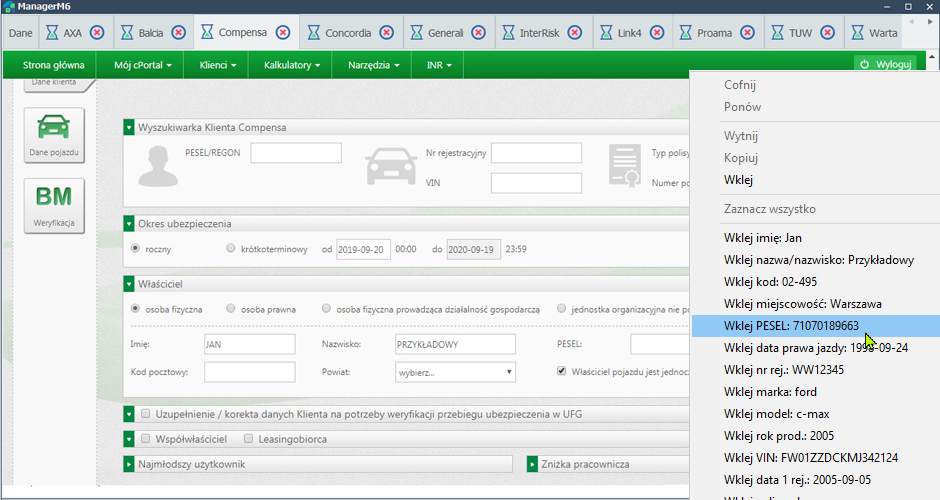Focus the VIN input field
Image resolution: width=940 pixels, height=500 pixels.
(x=536, y=183)
